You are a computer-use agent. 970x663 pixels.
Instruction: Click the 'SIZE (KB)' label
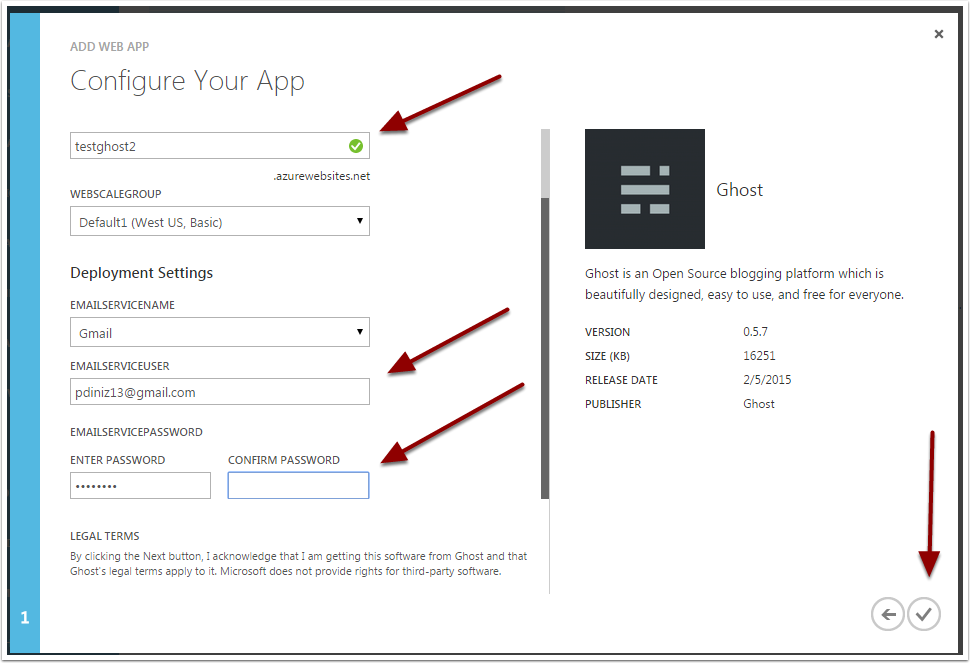point(607,356)
